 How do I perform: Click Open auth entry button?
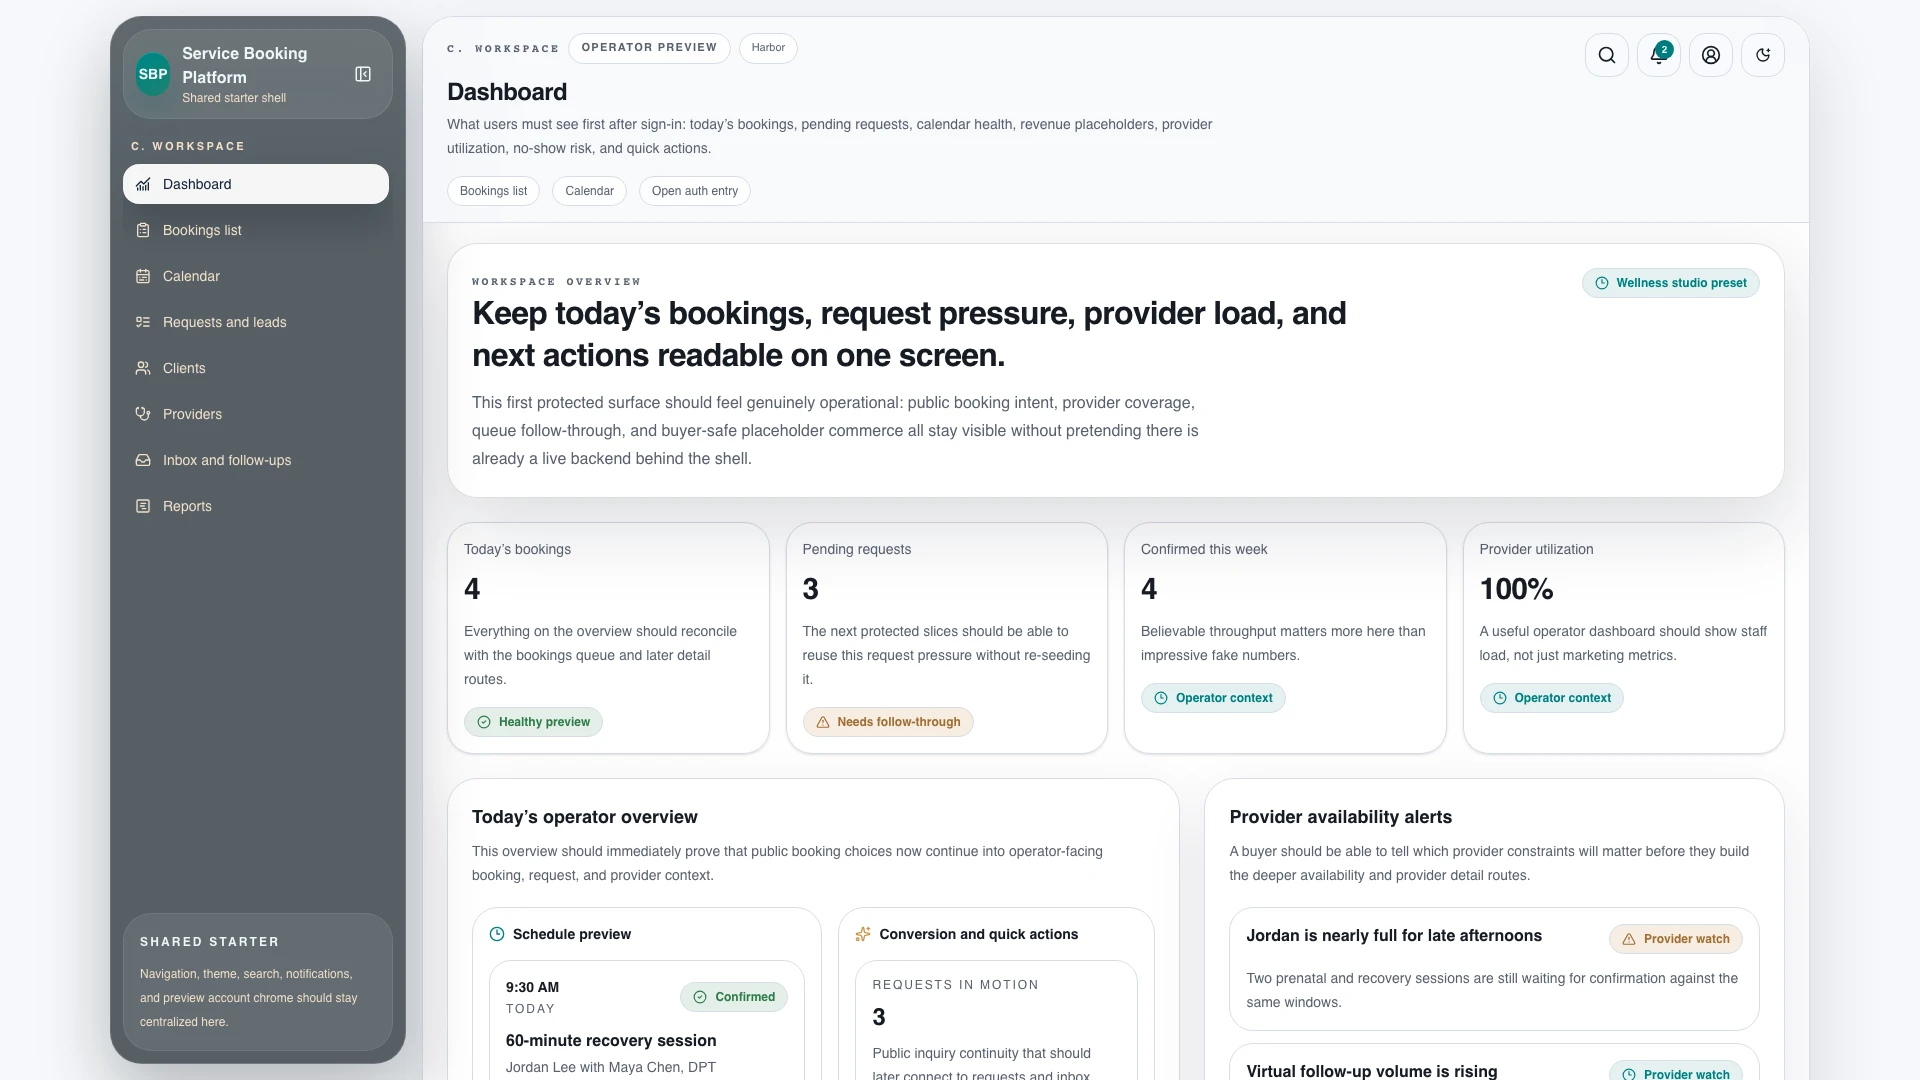[x=695, y=191]
